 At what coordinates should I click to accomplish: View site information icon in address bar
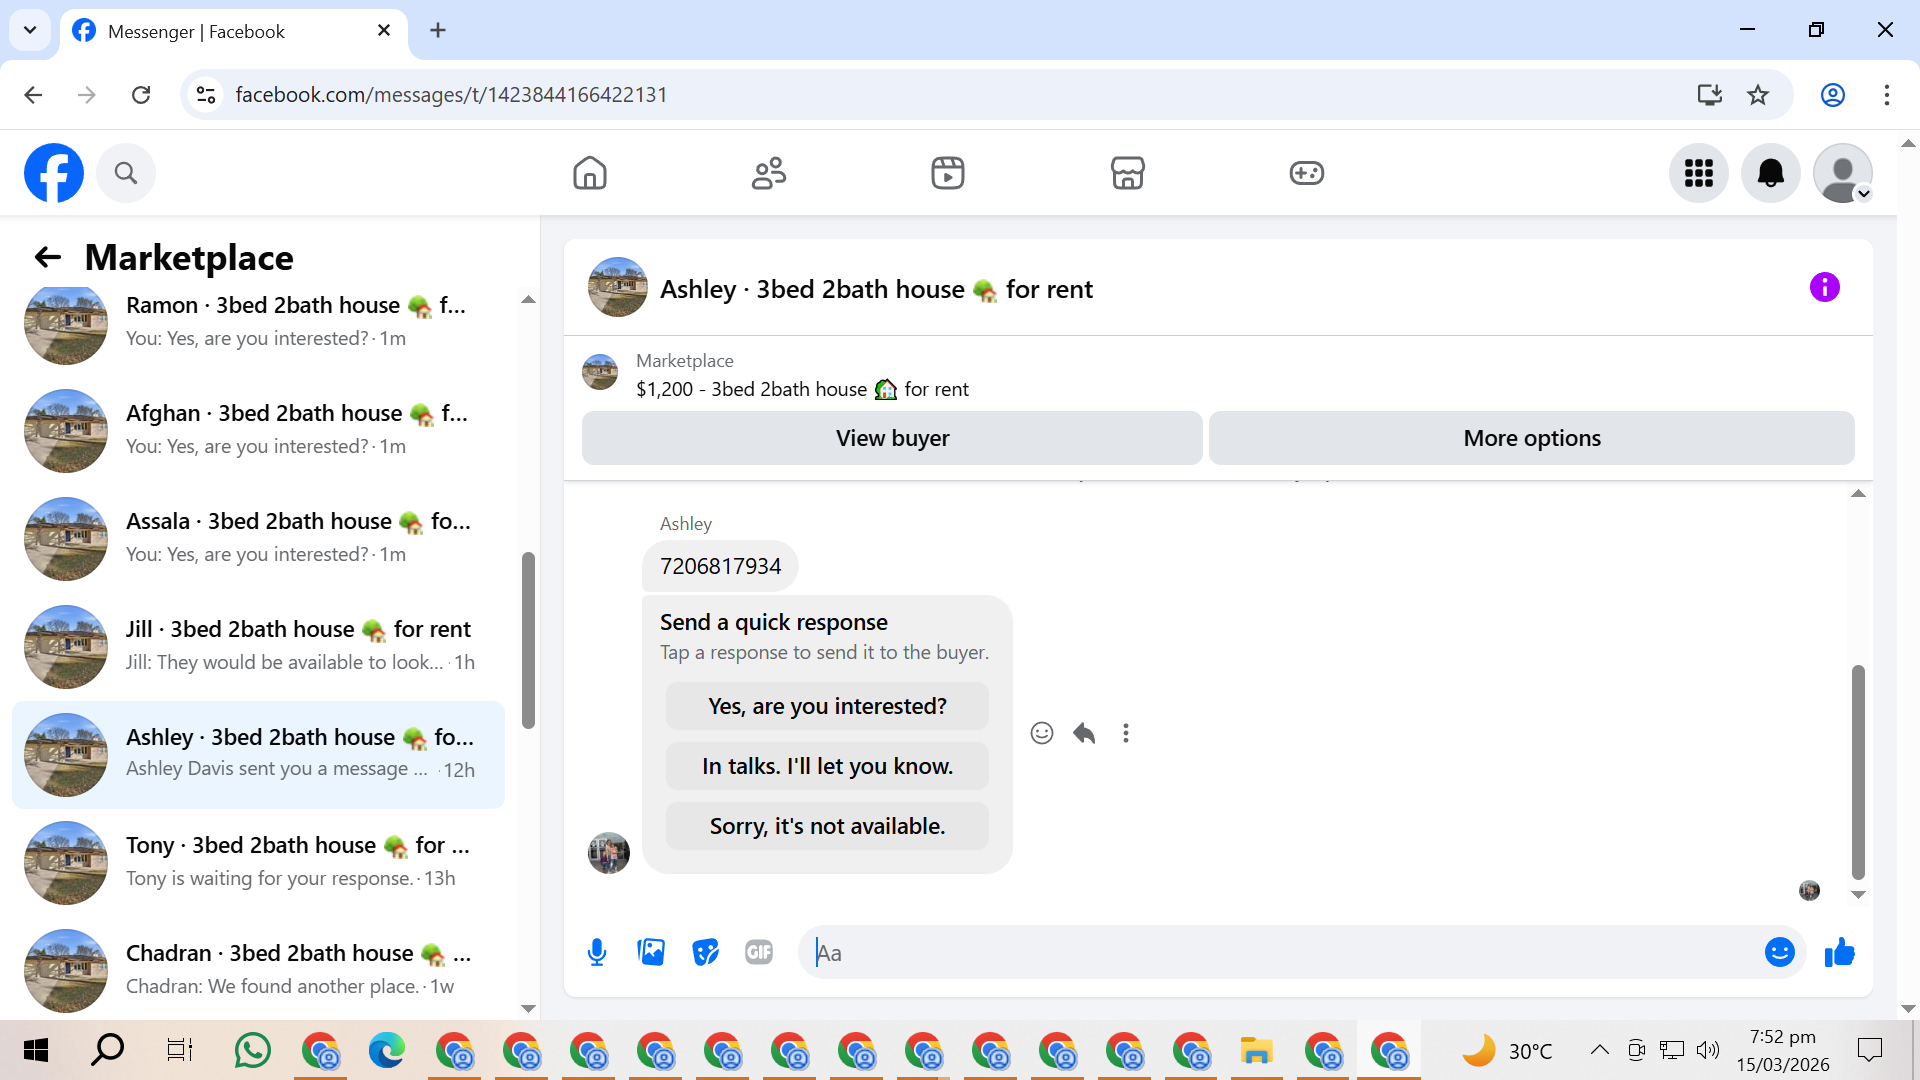(x=206, y=95)
